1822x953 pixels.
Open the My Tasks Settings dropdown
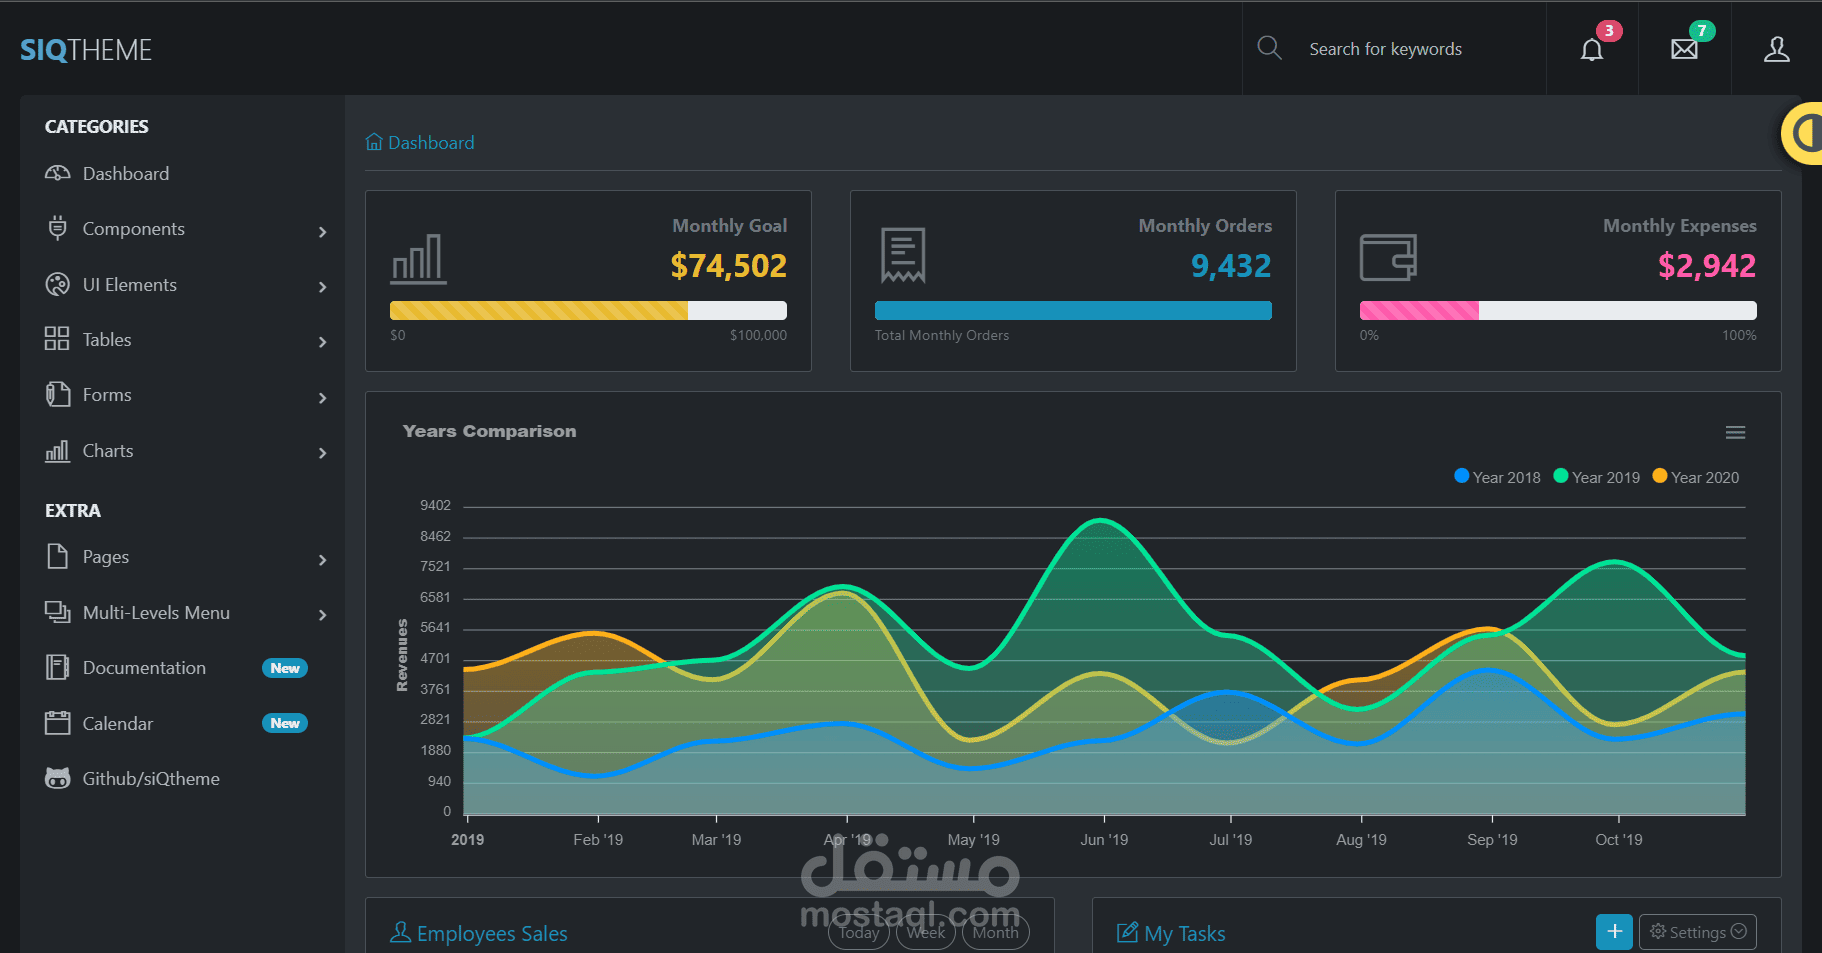pyautogui.click(x=1698, y=932)
